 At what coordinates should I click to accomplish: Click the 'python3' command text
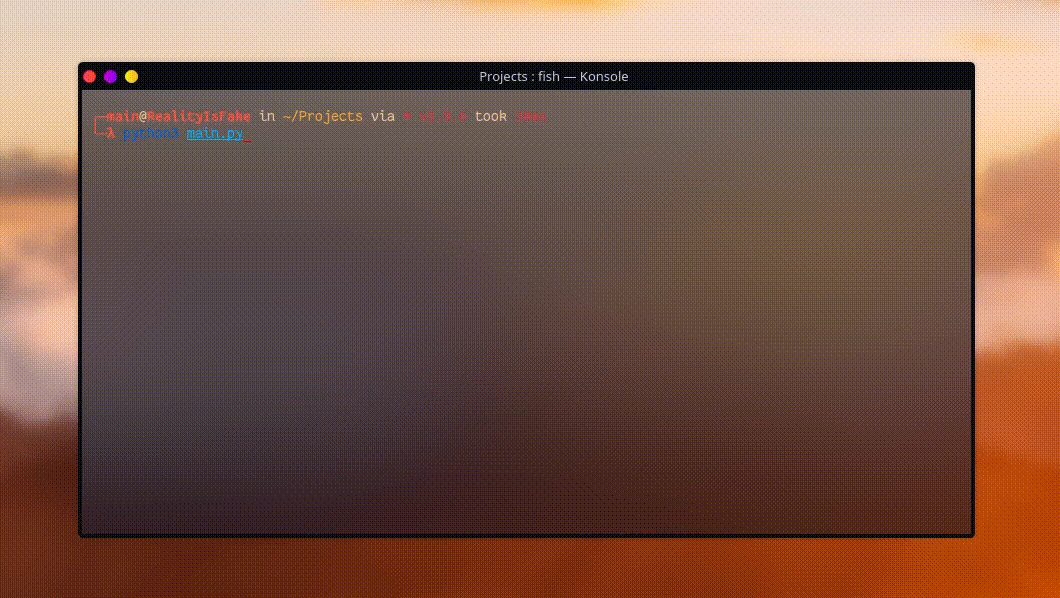pyautogui.click(x=151, y=134)
